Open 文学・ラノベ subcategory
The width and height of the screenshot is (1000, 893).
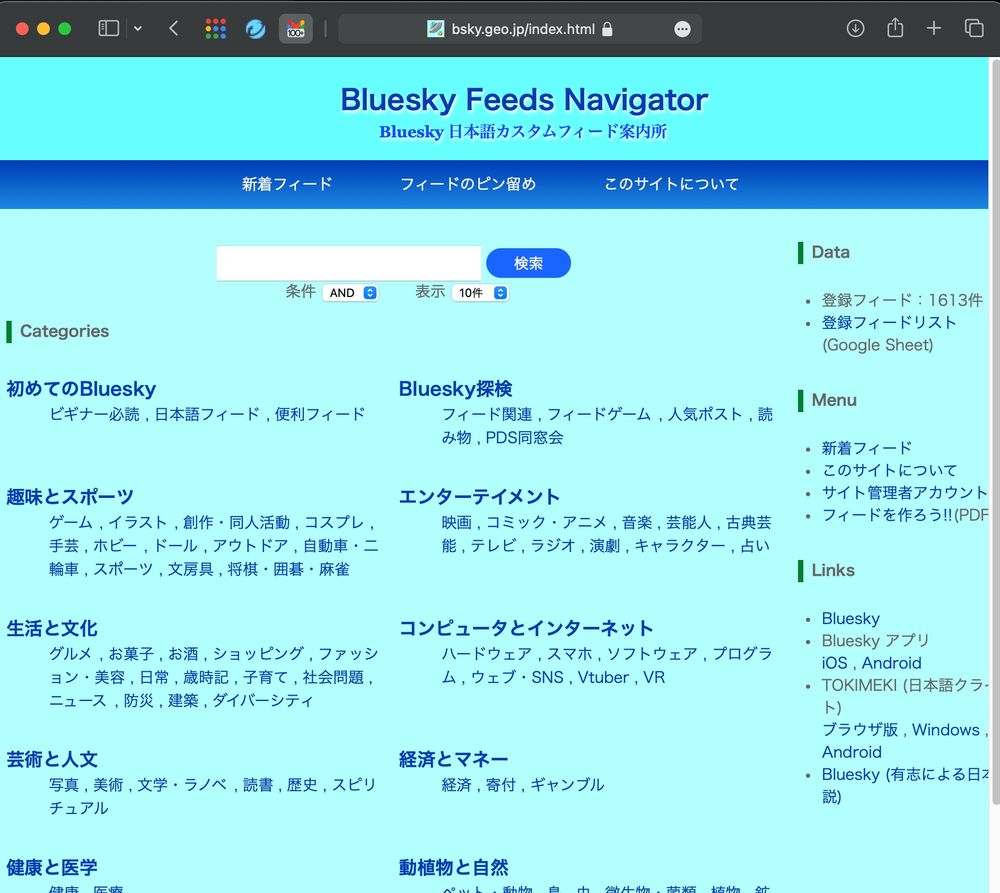coord(182,785)
